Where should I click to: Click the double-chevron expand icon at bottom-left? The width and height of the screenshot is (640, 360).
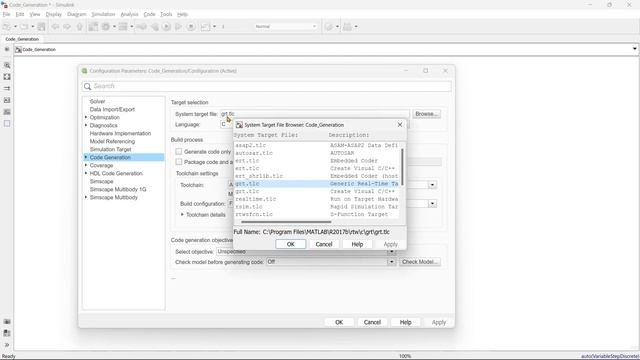click(x=7, y=345)
